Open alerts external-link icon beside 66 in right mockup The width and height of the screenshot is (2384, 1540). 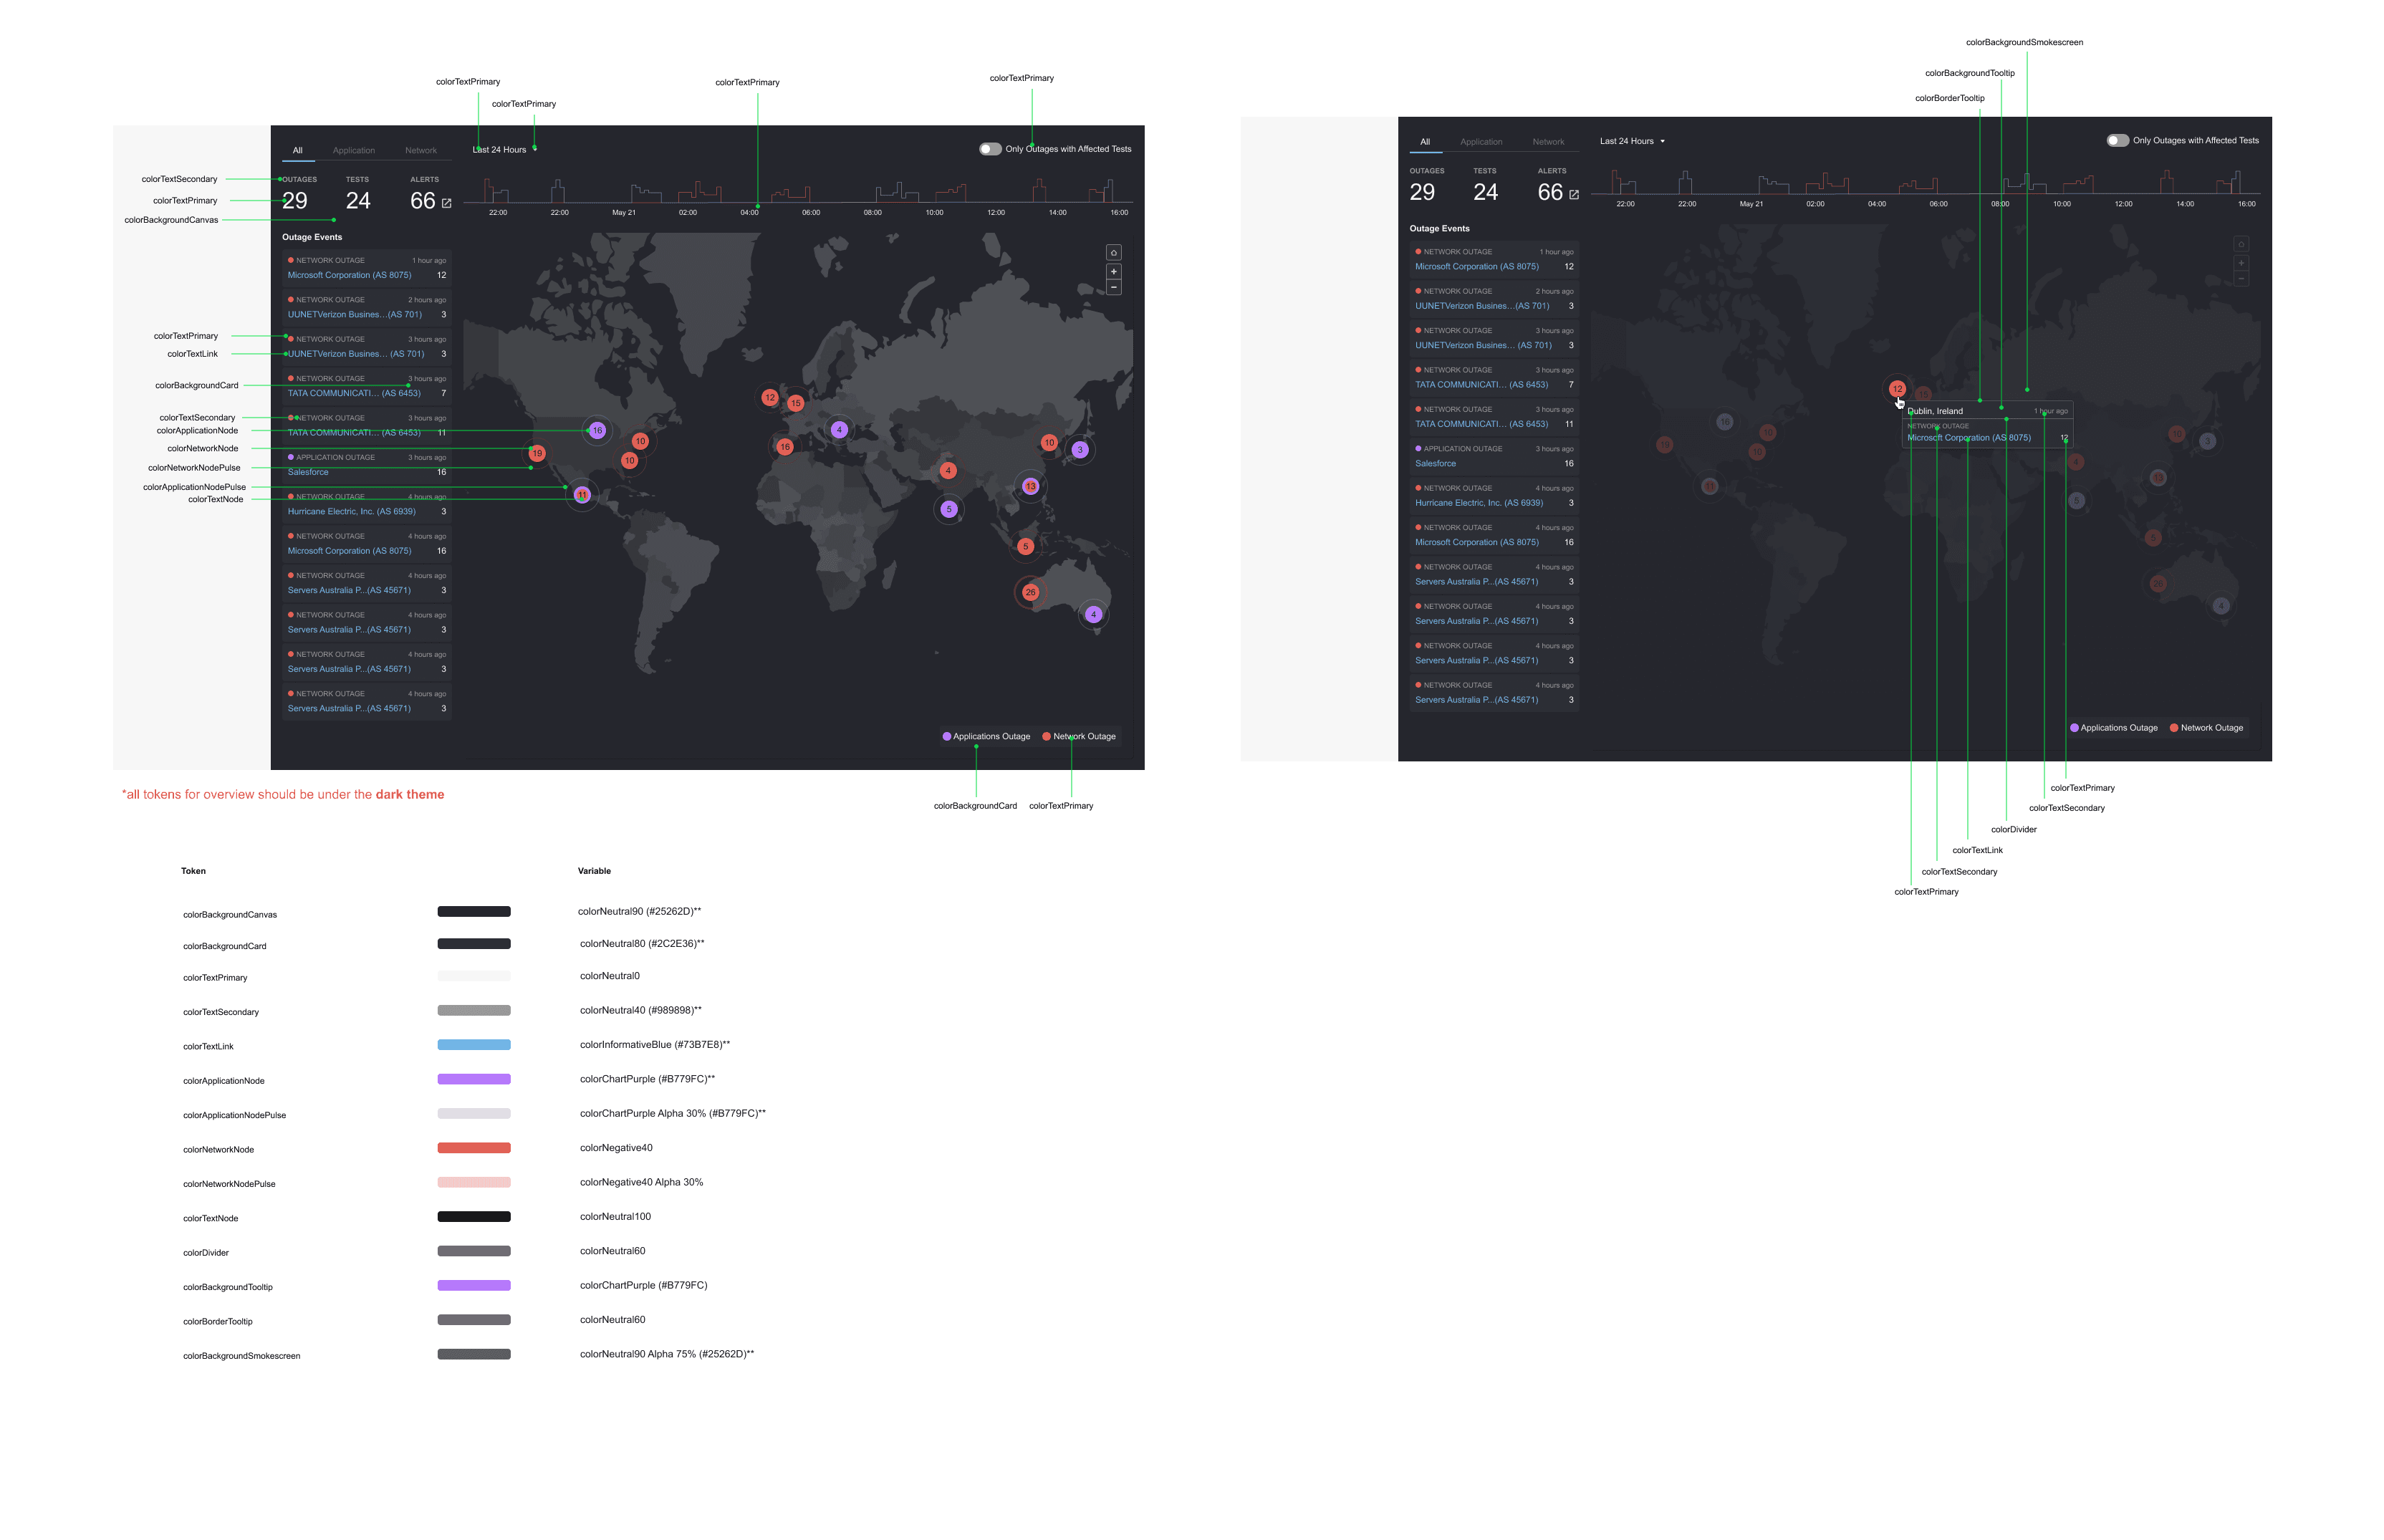(x=1574, y=195)
